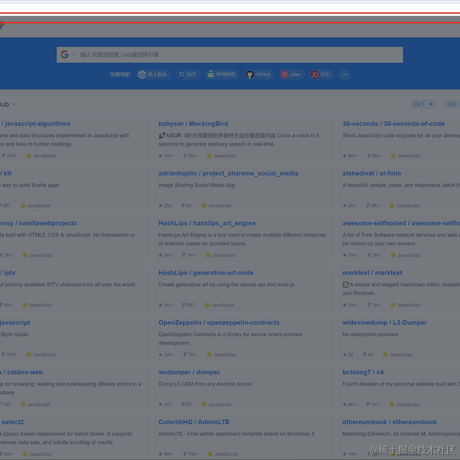Click fork icon on openzeppelin-contracts card
Image resolution: width=460 pixels, height=460 pixels.
(x=185, y=355)
